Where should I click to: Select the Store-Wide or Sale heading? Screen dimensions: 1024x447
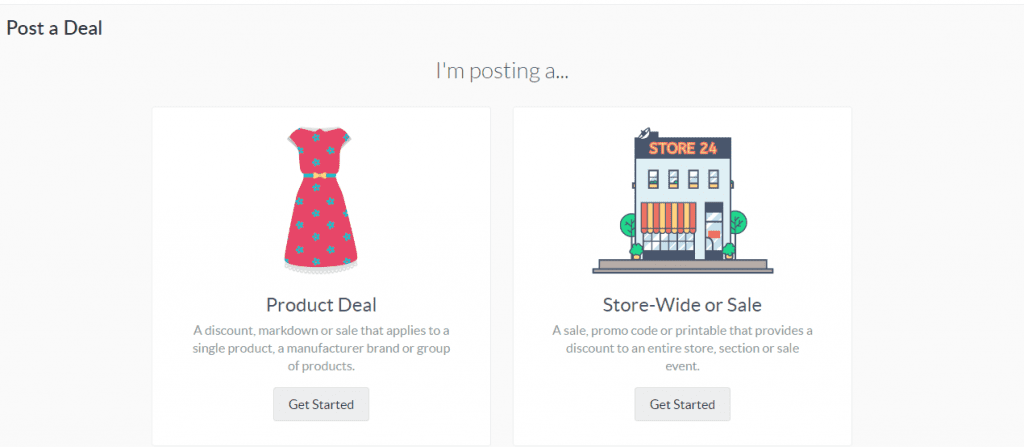point(682,305)
